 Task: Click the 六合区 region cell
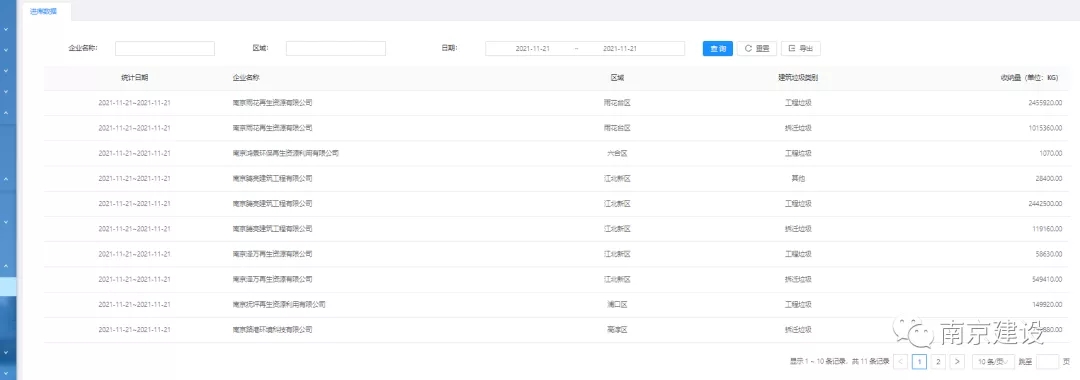point(617,154)
